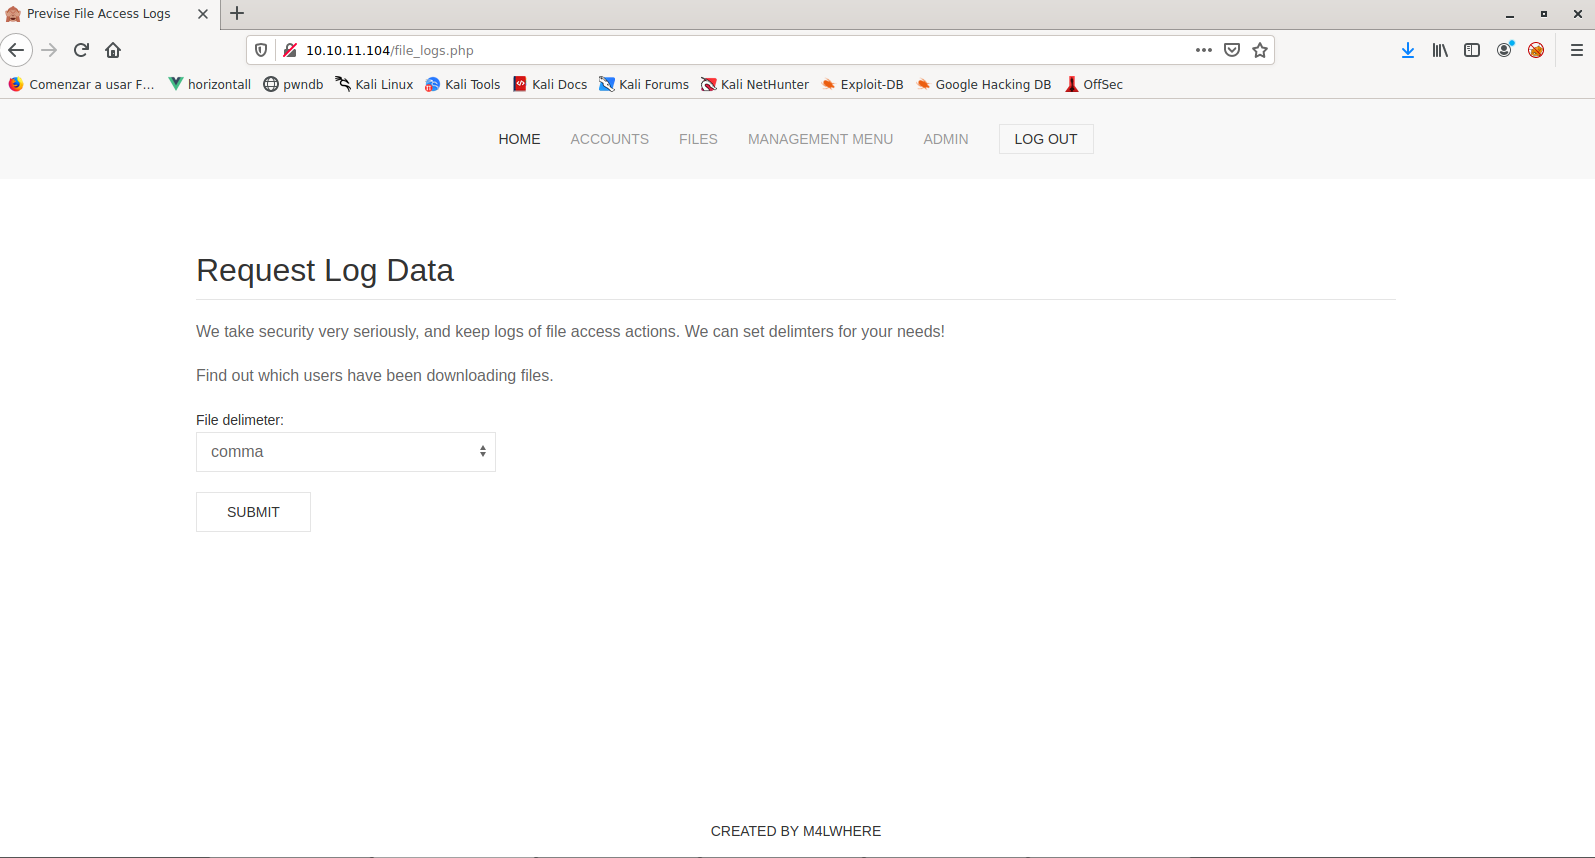Expand the File delimeter comma dropdown
The height and width of the screenshot is (858, 1595).
click(346, 452)
